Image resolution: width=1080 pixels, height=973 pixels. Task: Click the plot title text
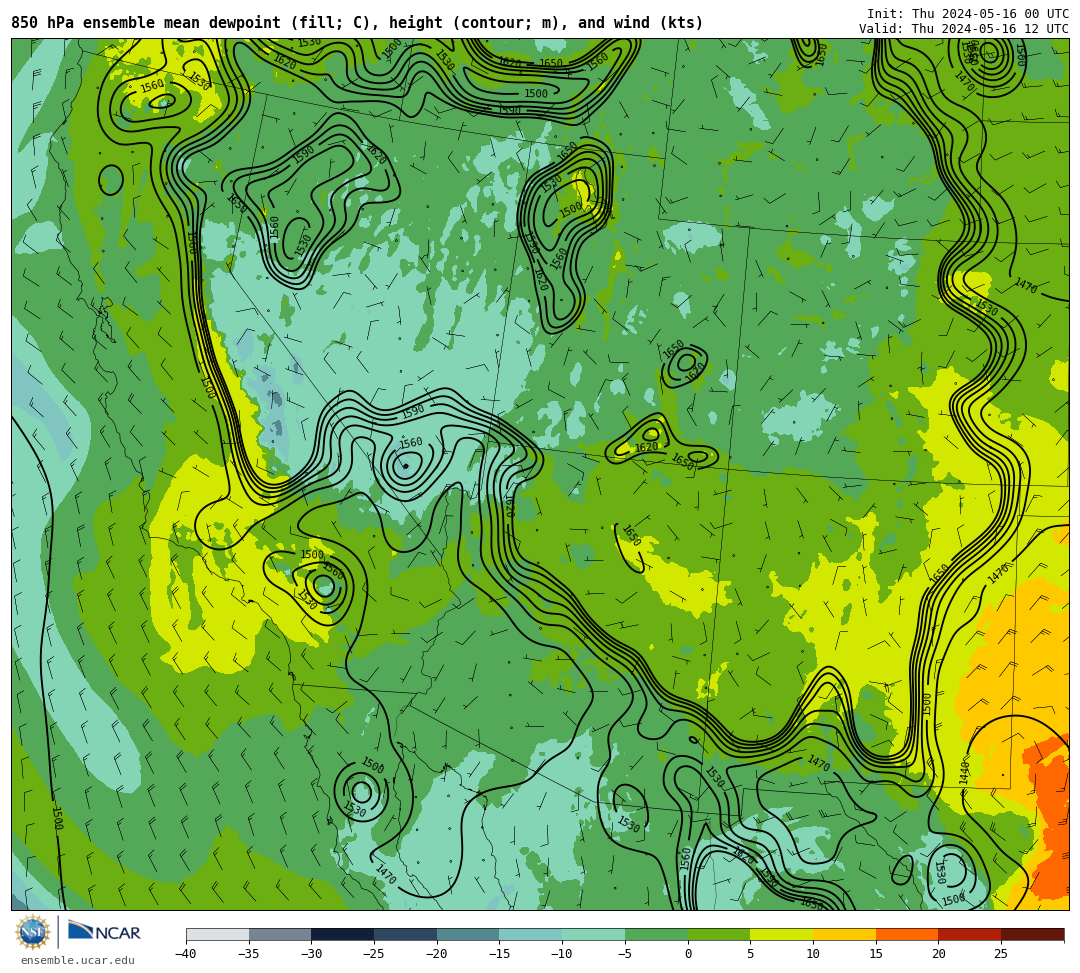click(x=357, y=23)
